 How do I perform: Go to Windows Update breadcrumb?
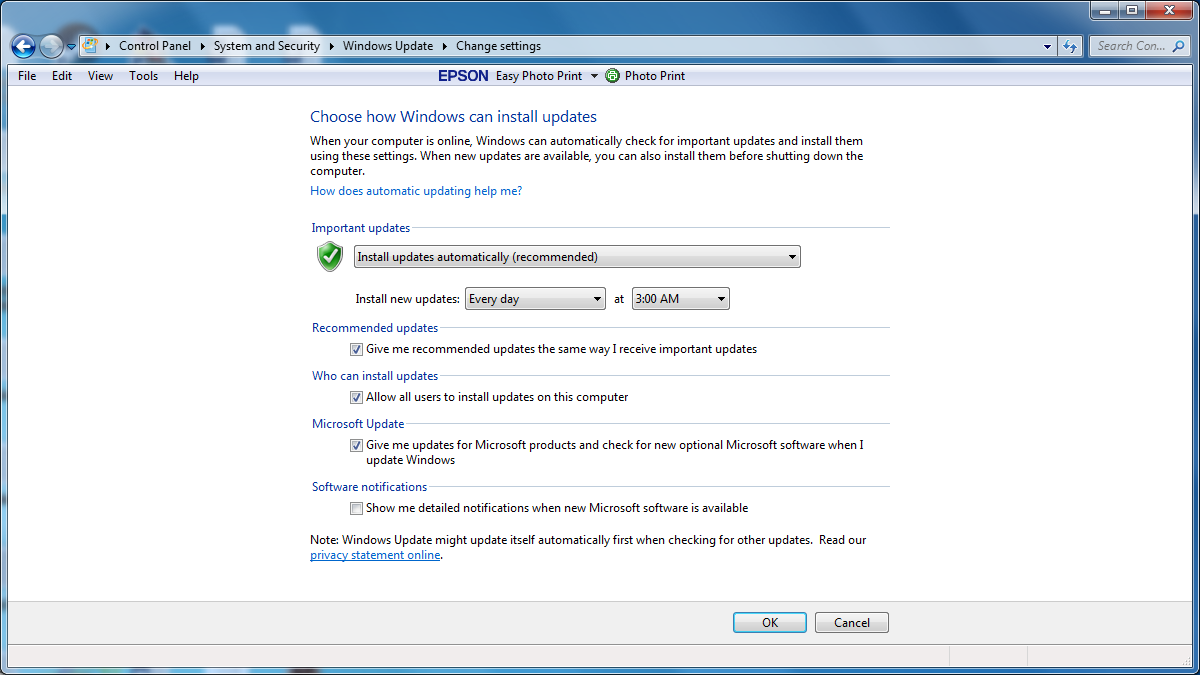388,46
